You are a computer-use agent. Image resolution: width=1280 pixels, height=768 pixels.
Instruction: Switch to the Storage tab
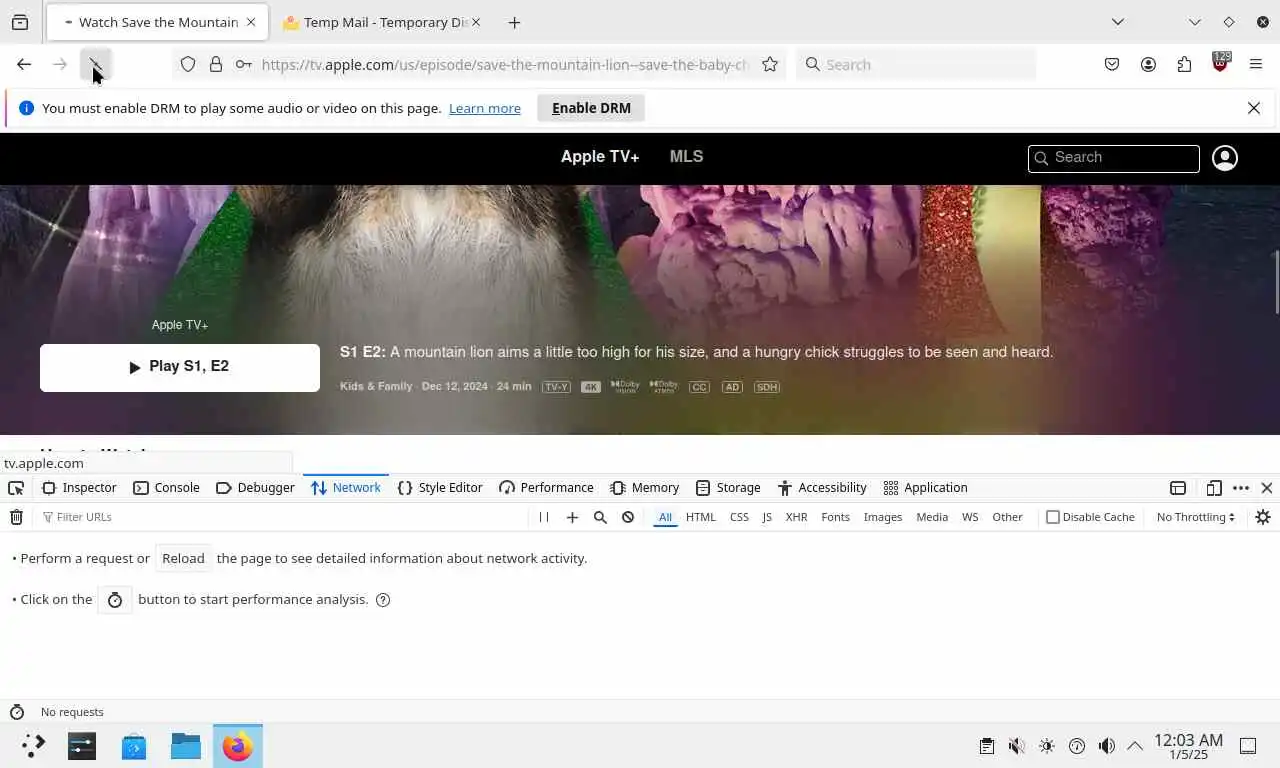click(x=728, y=488)
